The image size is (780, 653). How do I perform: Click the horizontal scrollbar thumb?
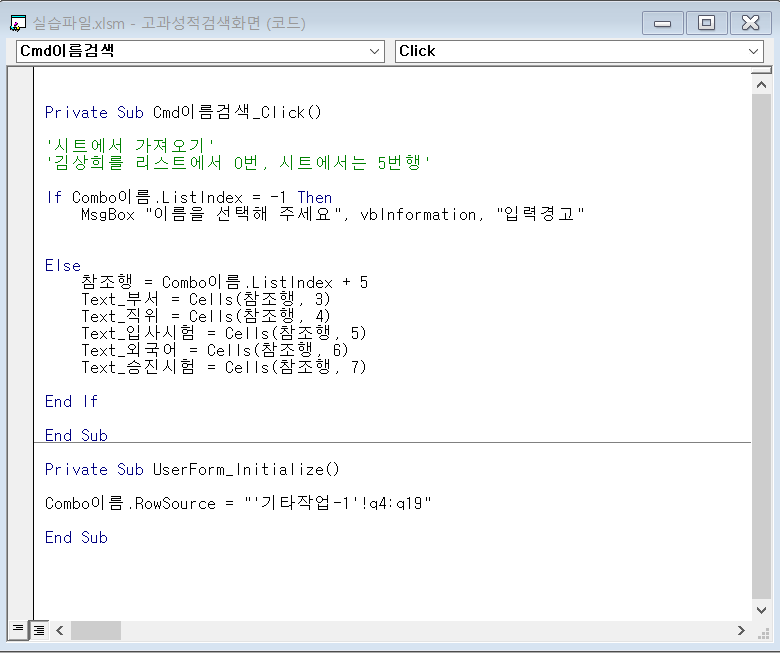[x=96, y=631]
